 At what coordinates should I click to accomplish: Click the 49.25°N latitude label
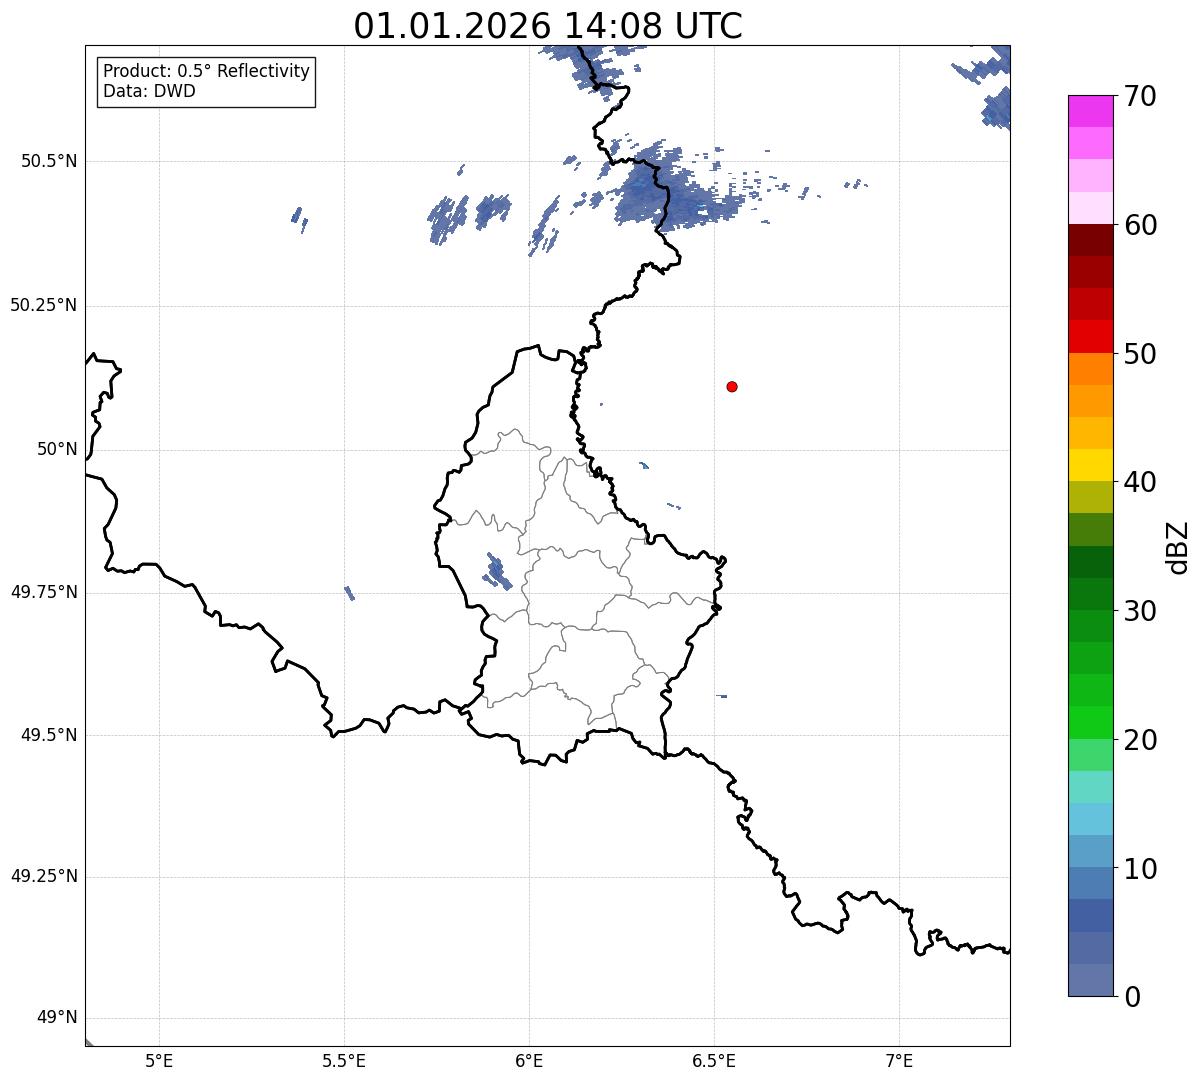coord(43,877)
